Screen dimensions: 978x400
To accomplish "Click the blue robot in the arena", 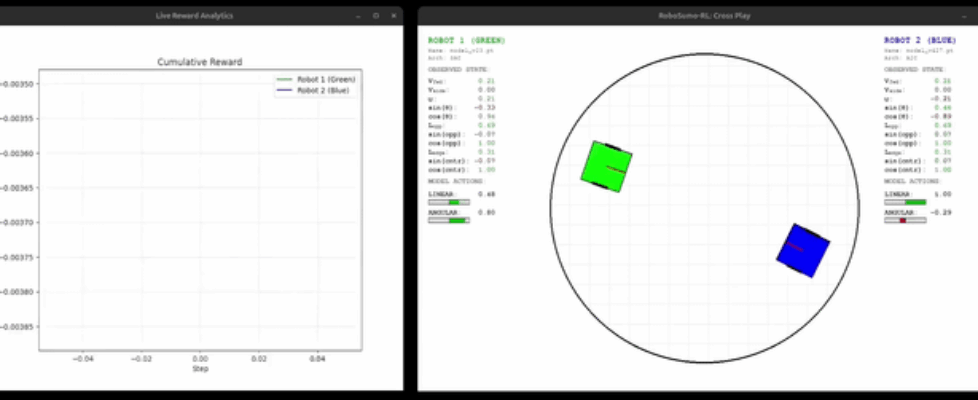I will click(803, 250).
